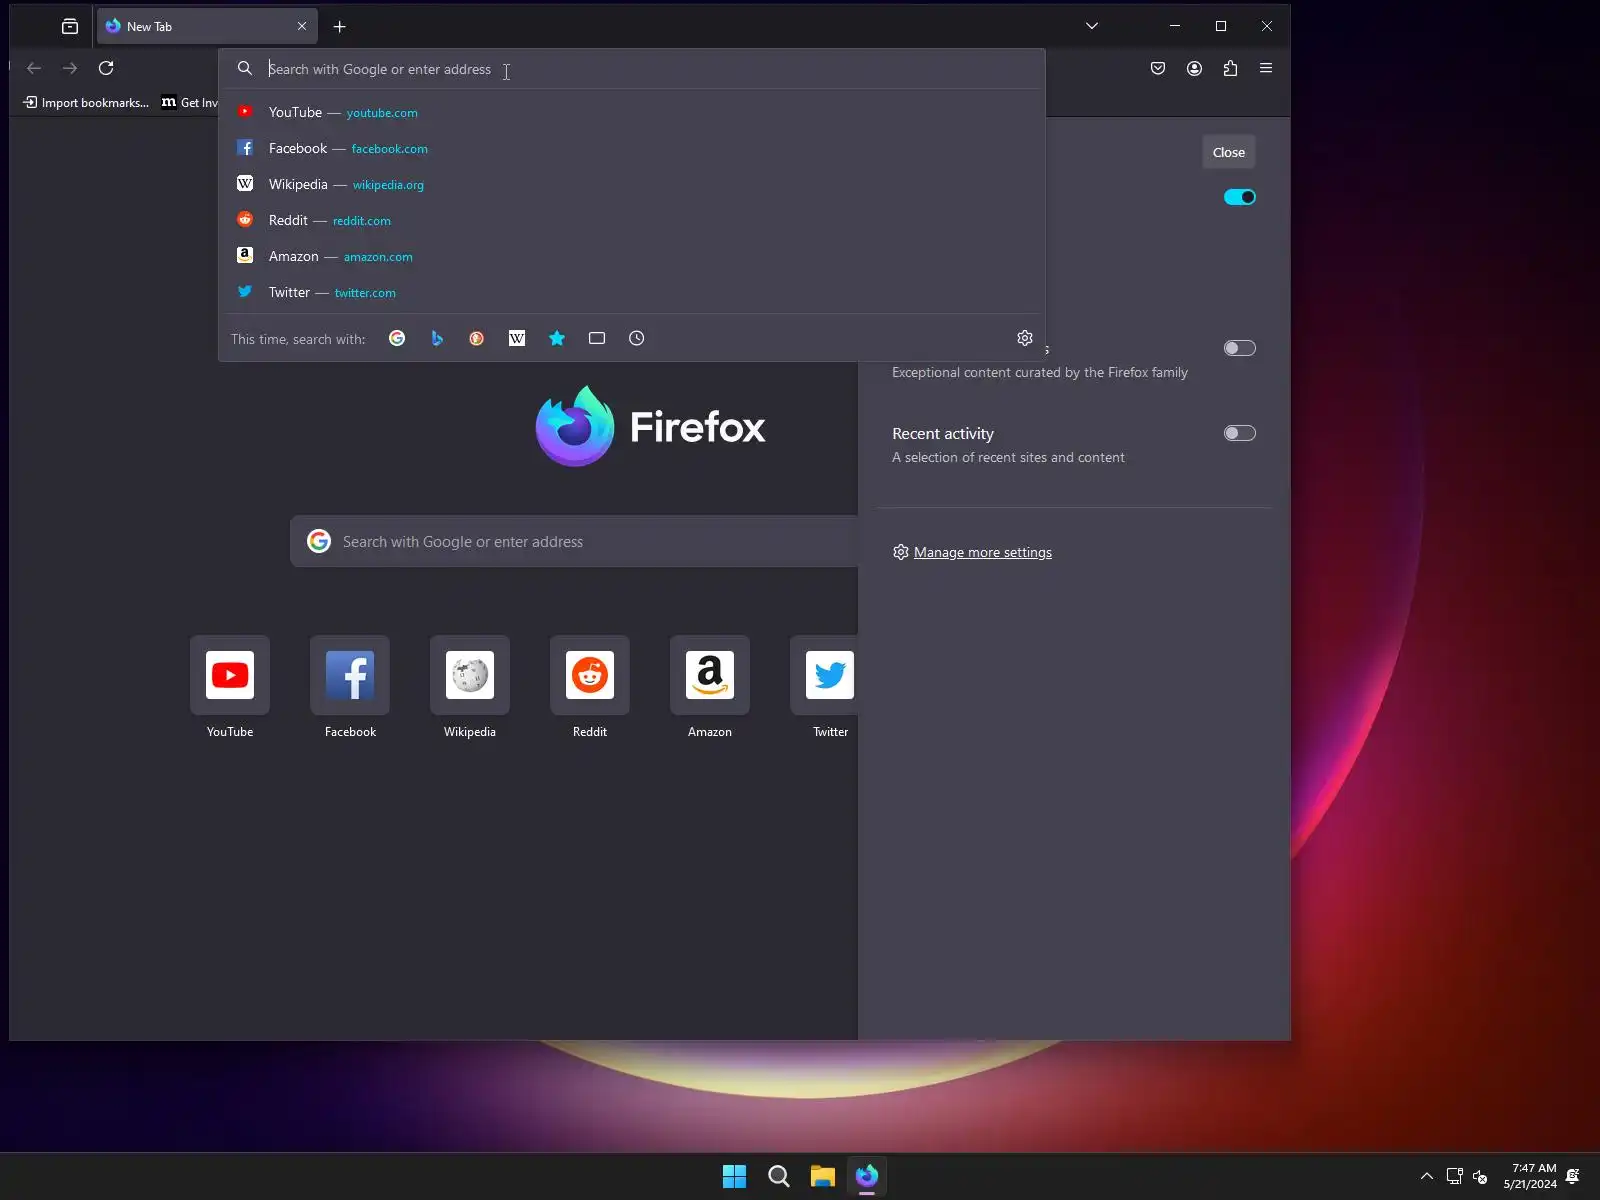1600x1200 pixels.
Task: Choose the Facebook suggestion in the address dropdown
Action: [x=632, y=148]
